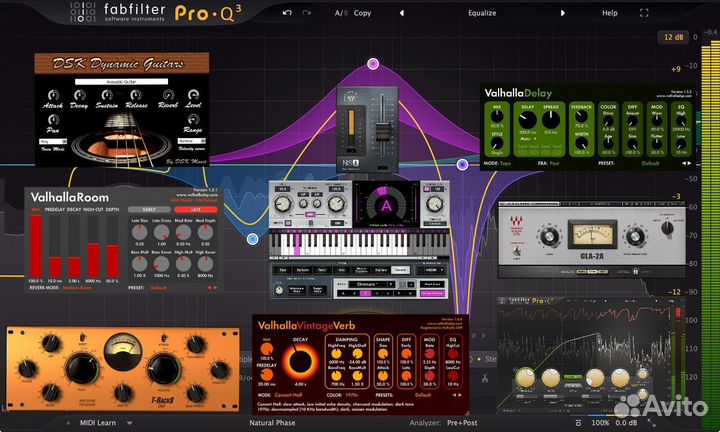Click the large DELAY knob in ValhallaDelay
The width and height of the screenshot is (720, 432).
pyautogui.click(x=528, y=120)
